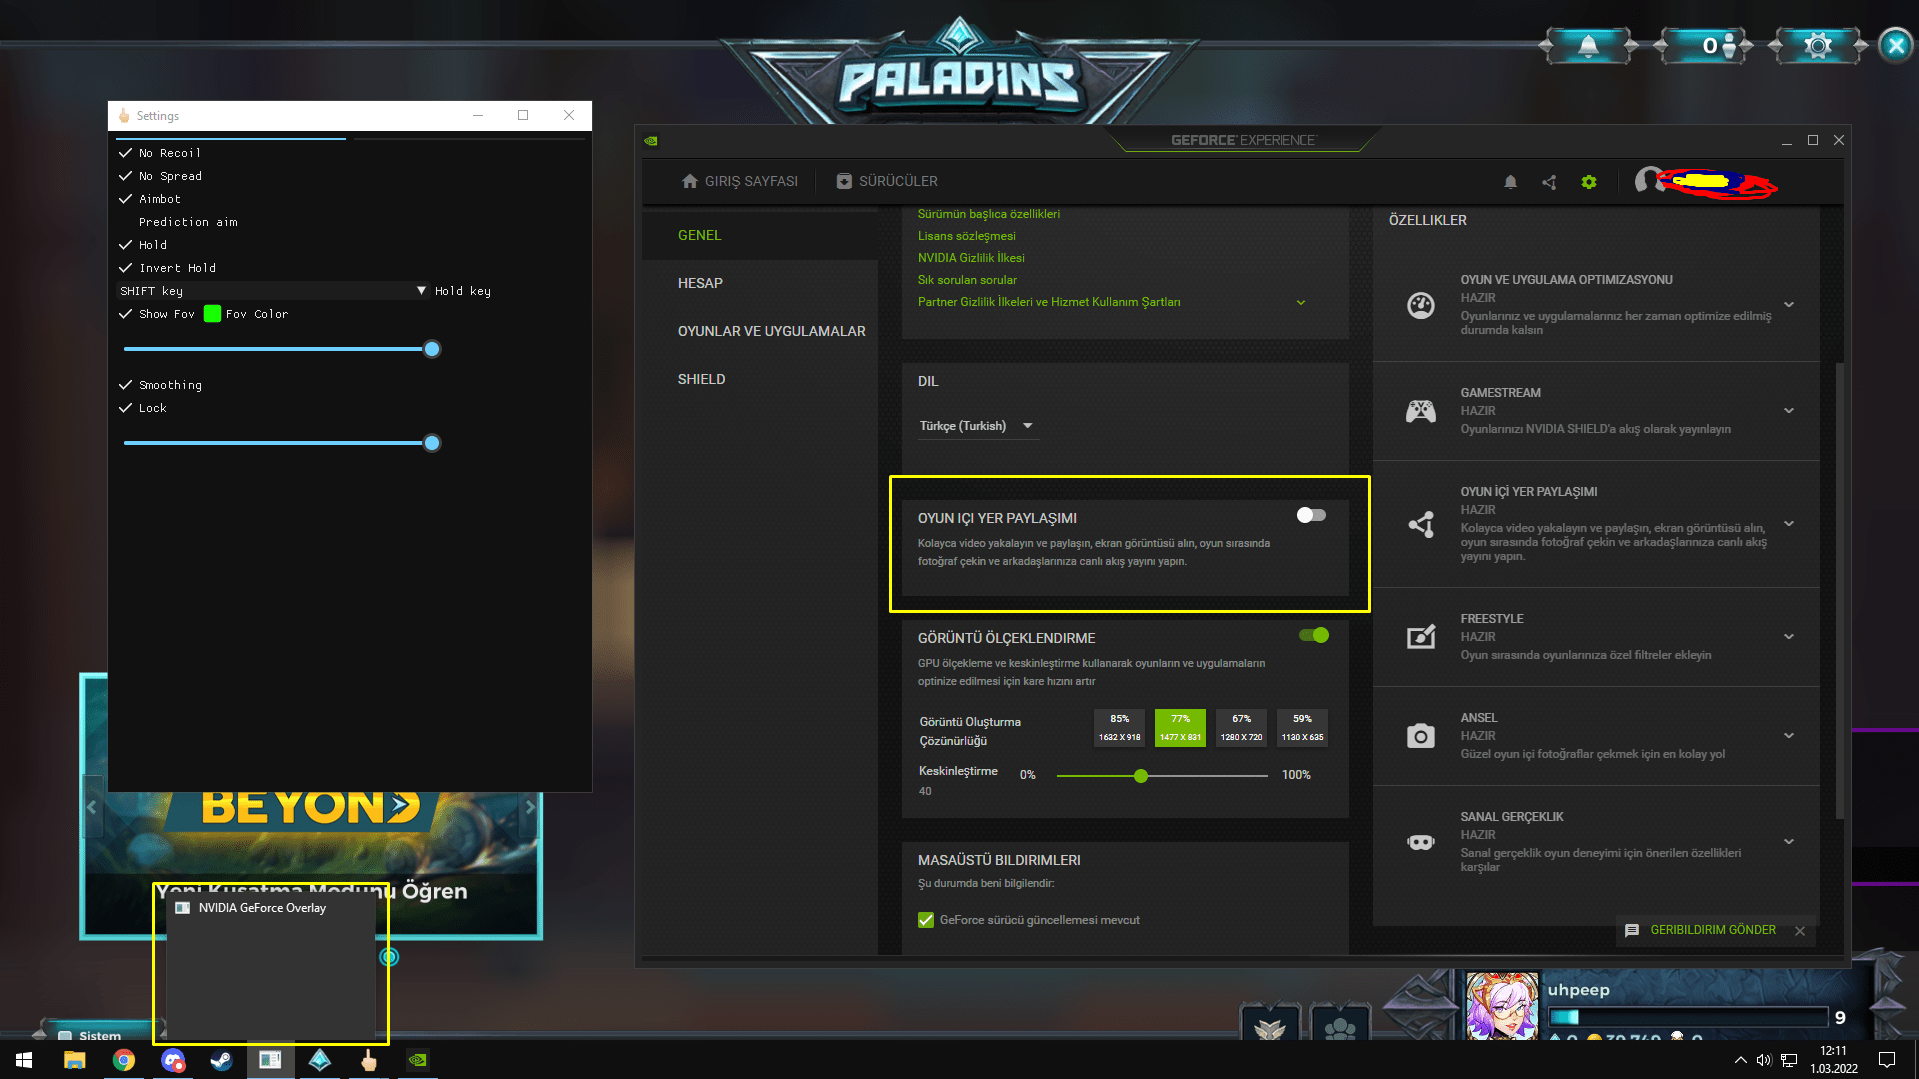This screenshot has width=1919, height=1079.
Task: Open Chrome from the taskbar
Action: click(124, 1060)
